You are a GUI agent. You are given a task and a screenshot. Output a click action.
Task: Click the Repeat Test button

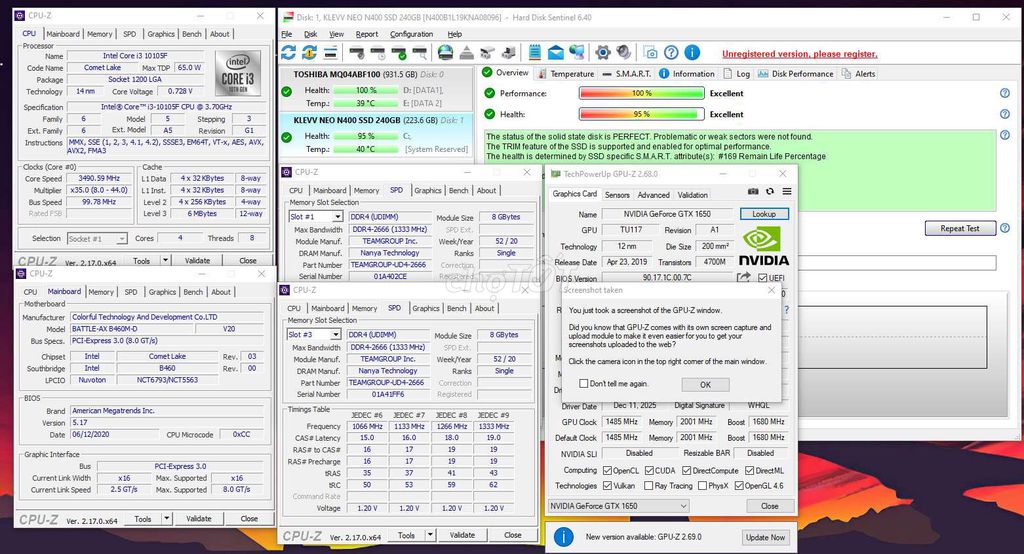pos(960,228)
